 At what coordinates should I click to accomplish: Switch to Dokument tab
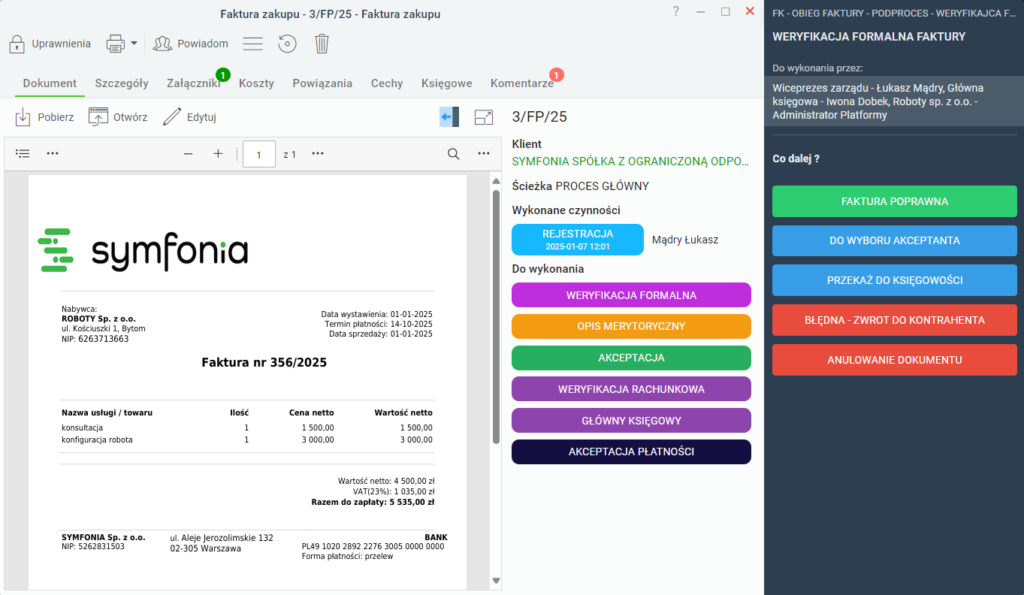[x=50, y=84]
